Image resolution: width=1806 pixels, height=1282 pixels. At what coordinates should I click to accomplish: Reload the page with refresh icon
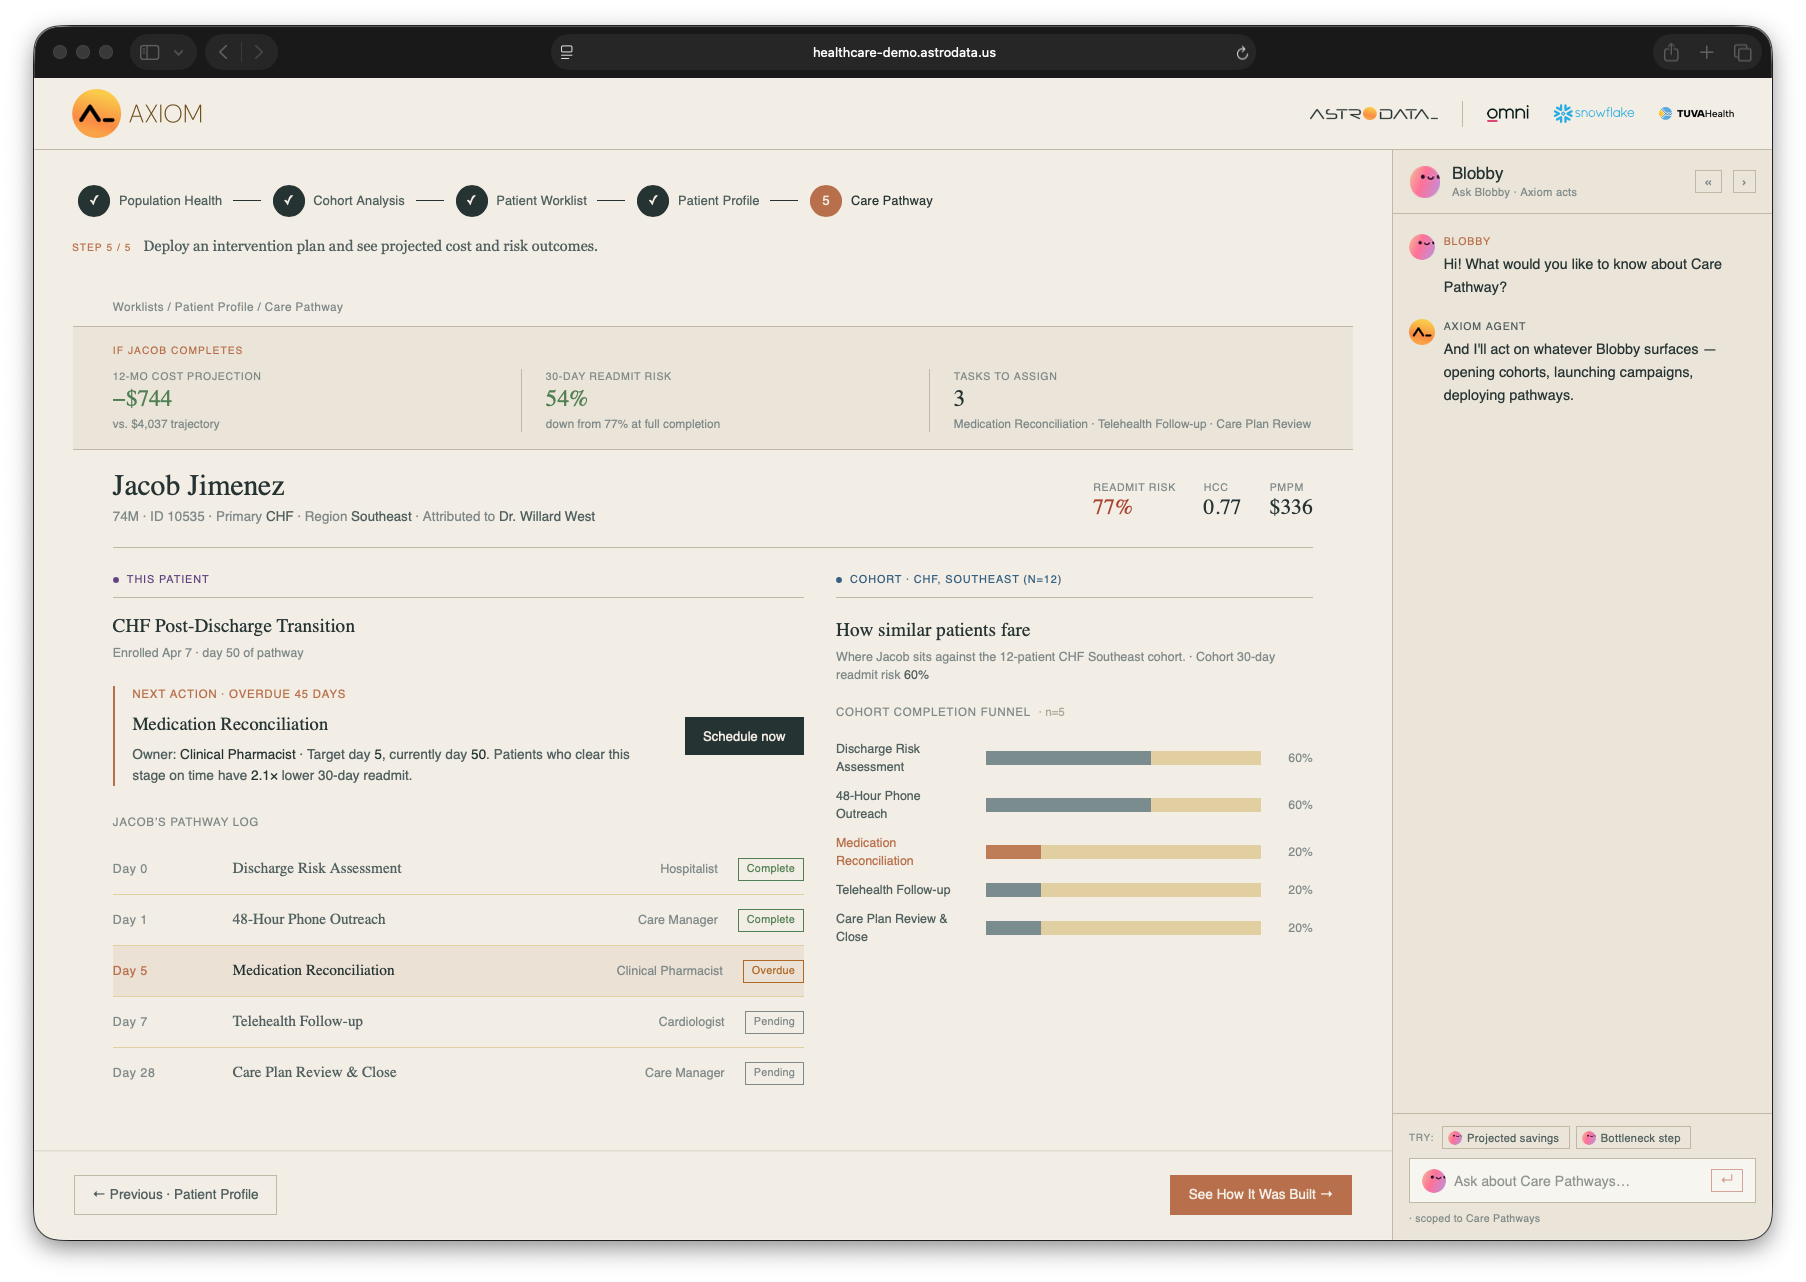pos(1242,53)
